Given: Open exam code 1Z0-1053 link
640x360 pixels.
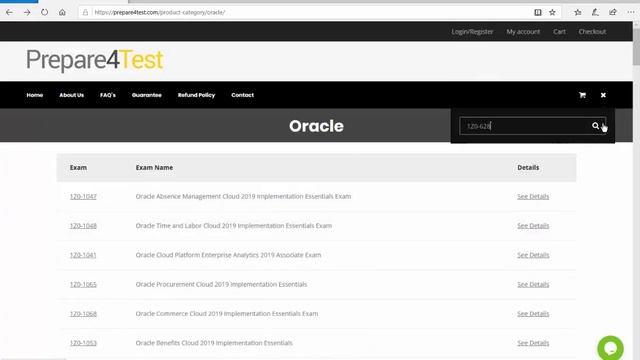Looking at the screenshot, I should point(83,343).
